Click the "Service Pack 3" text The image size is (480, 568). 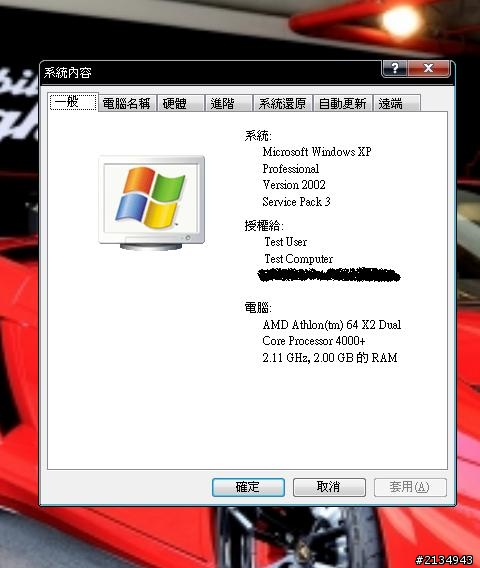(x=296, y=201)
